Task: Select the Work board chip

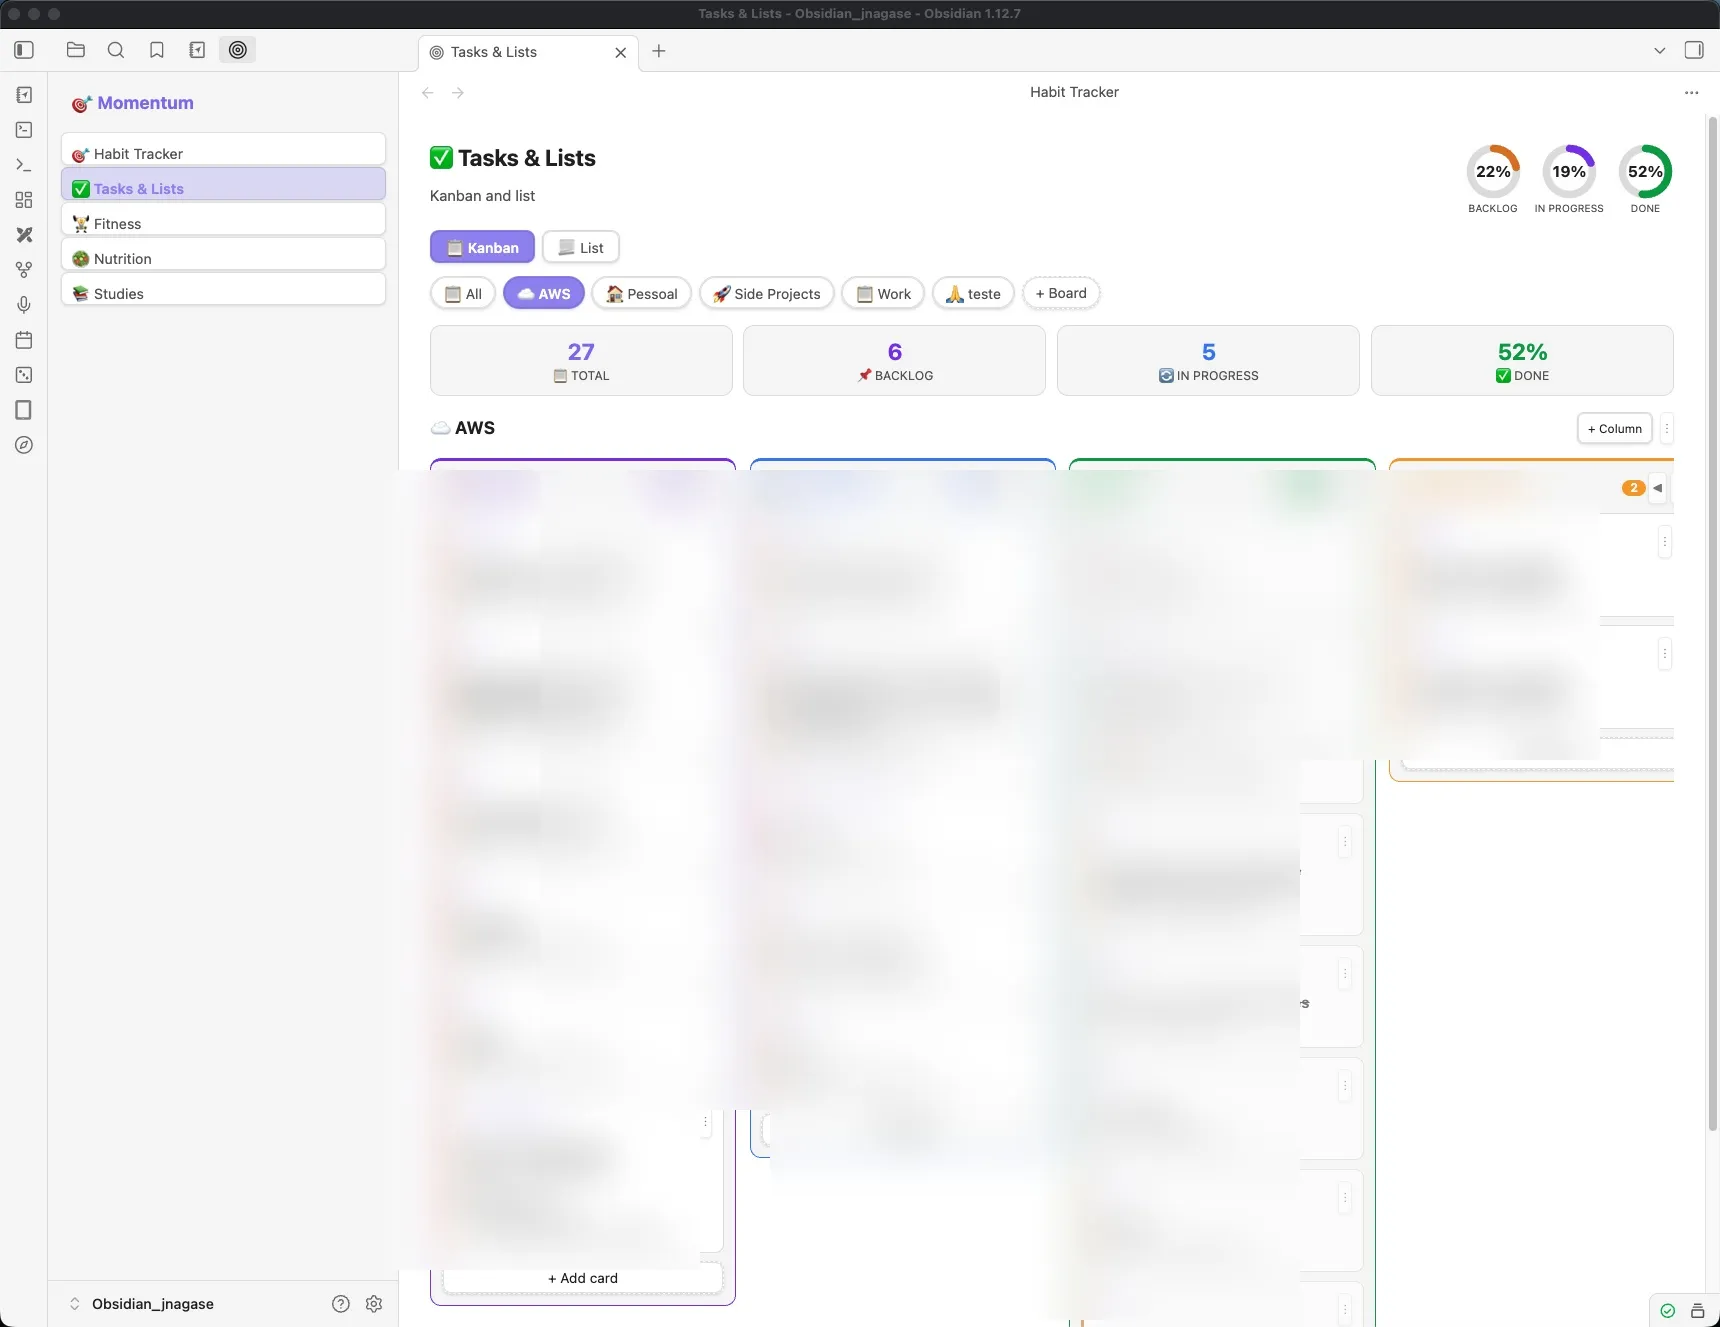Action: click(883, 294)
